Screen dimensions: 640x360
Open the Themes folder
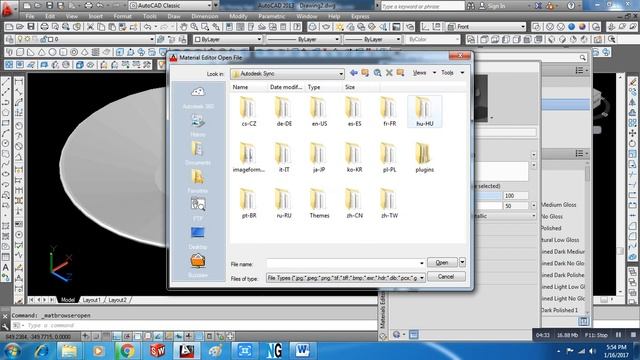319,204
